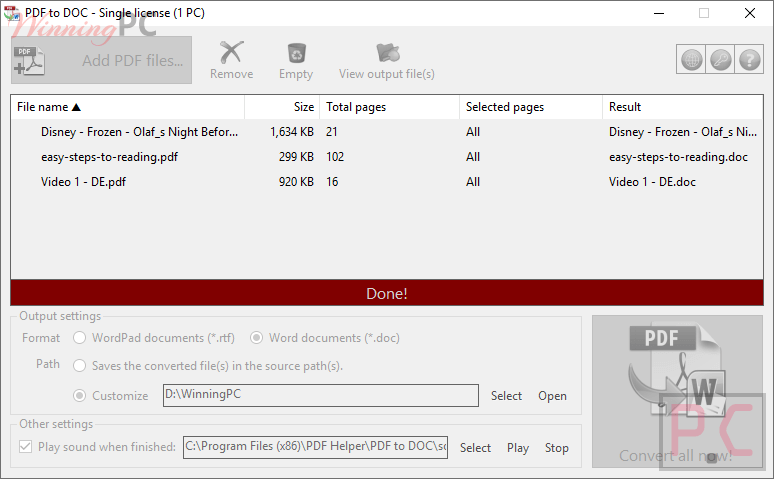This screenshot has width=774, height=479.
Task: Click the D:\WinningPC output path field
Action: [x=321, y=396]
